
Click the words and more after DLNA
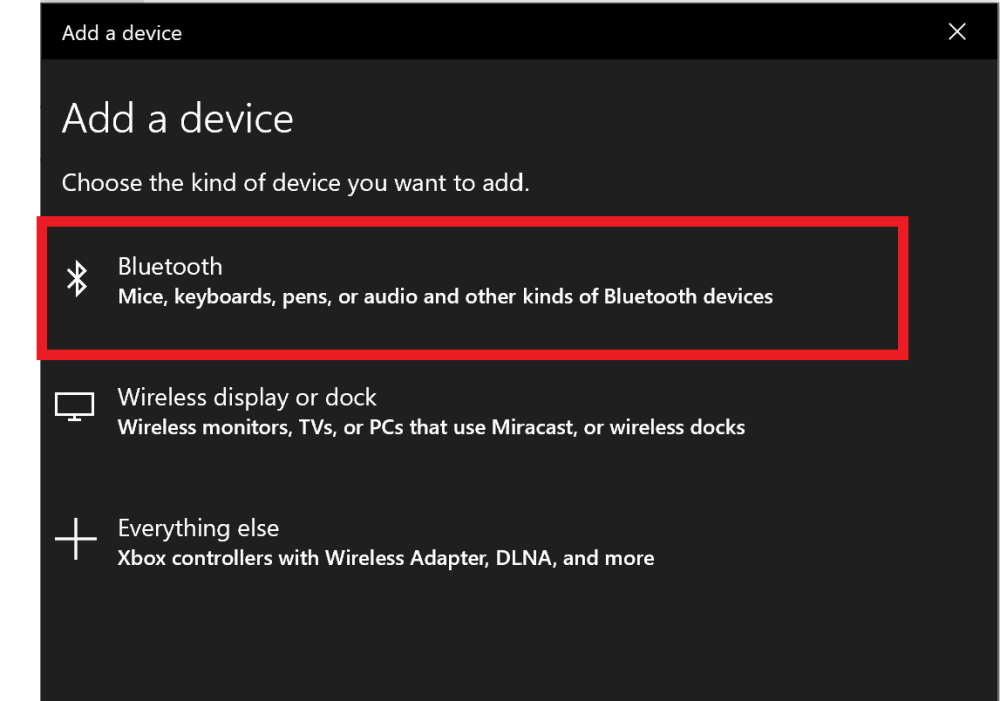[x=608, y=558]
